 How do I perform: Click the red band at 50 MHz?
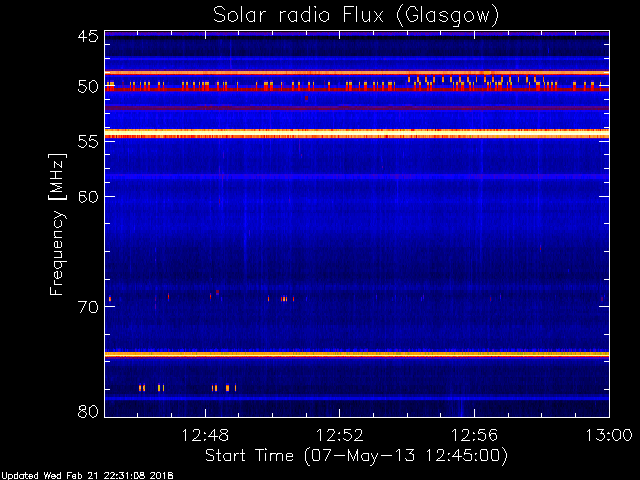[357, 89]
